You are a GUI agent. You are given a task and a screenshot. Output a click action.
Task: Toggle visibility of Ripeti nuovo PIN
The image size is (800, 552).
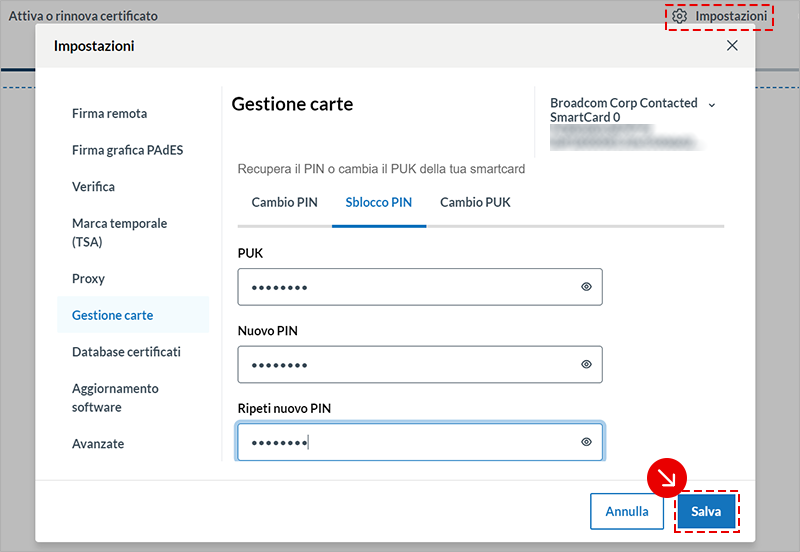(587, 441)
